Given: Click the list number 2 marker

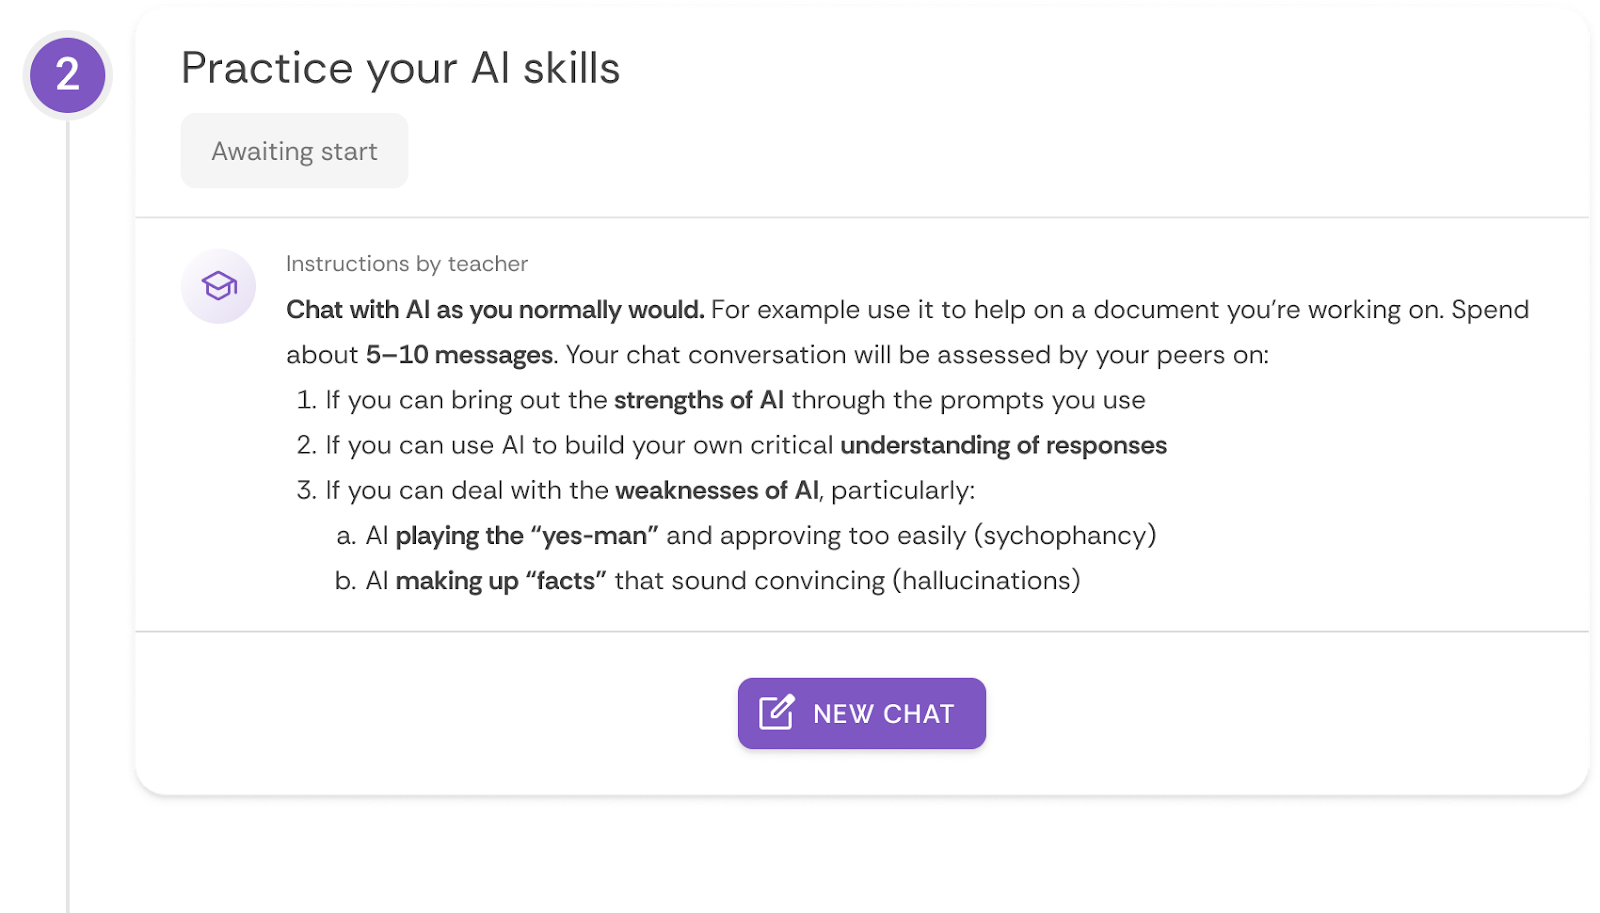Looking at the screenshot, I should [x=306, y=445].
